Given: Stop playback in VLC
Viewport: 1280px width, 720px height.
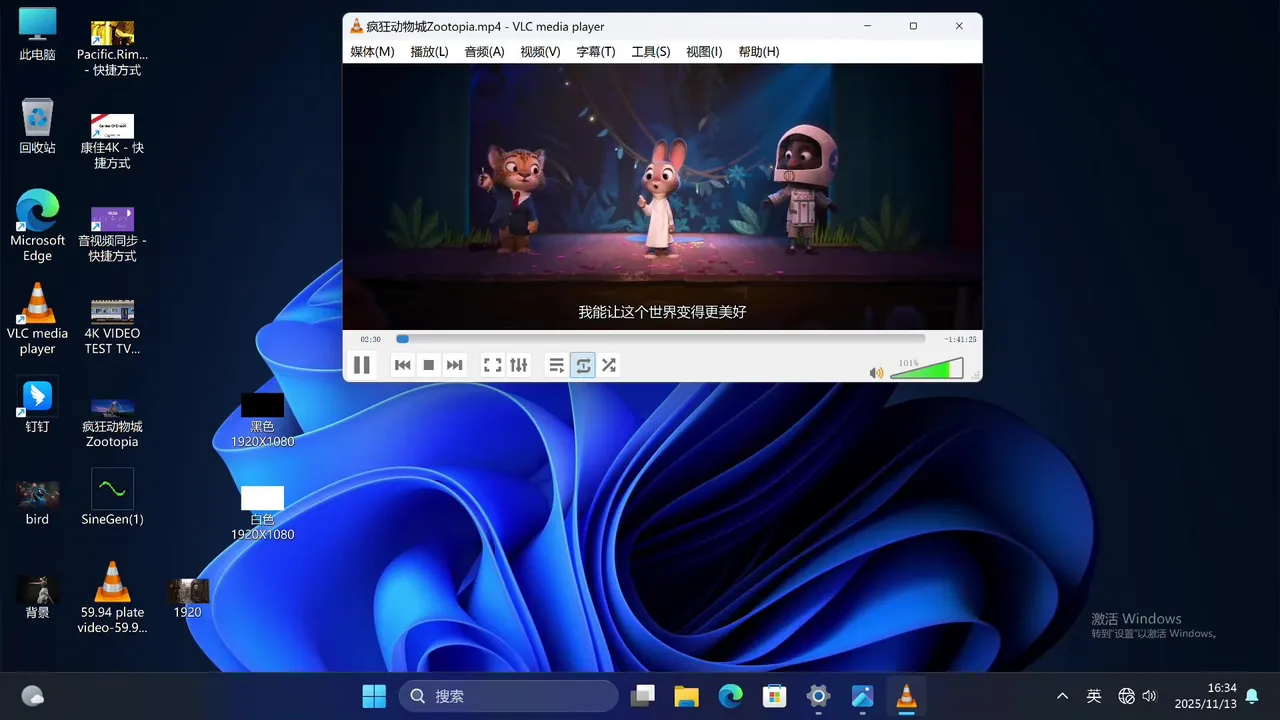Looking at the screenshot, I should coord(429,365).
